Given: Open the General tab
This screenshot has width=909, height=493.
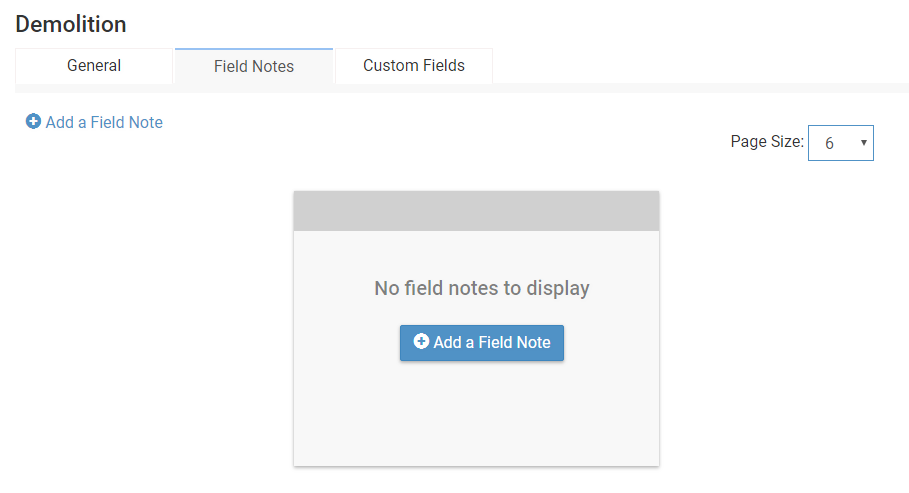Looking at the screenshot, I should click(94, 66).
